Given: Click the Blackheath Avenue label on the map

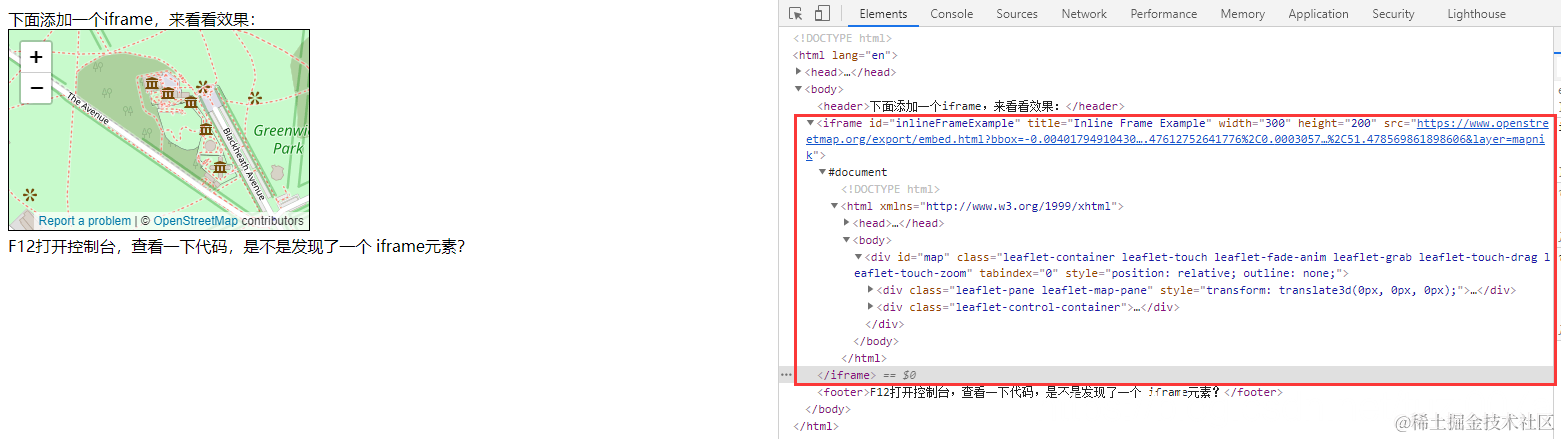Looking at the screenshot, I should click(x=244, y=163).
